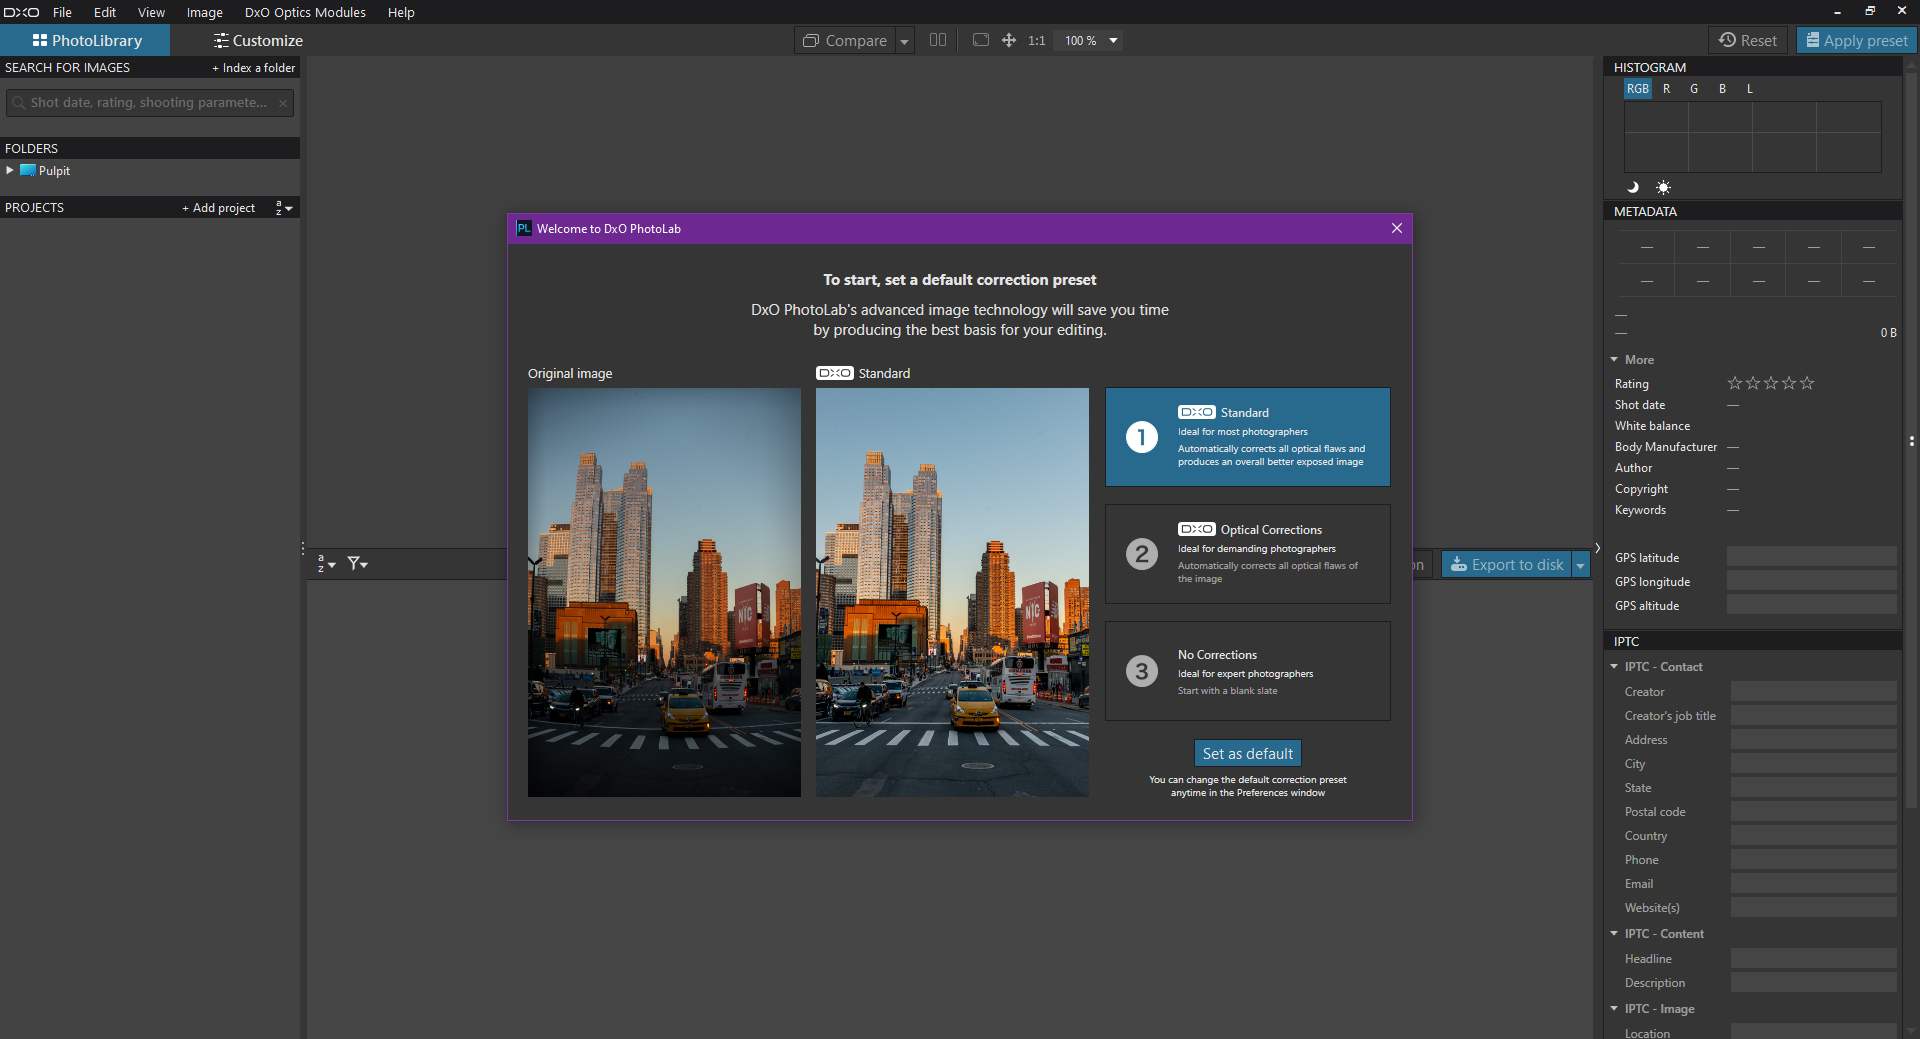1920x1039 pixels.
Task: Set zoom to 1:1
Action: point(1036,41)
